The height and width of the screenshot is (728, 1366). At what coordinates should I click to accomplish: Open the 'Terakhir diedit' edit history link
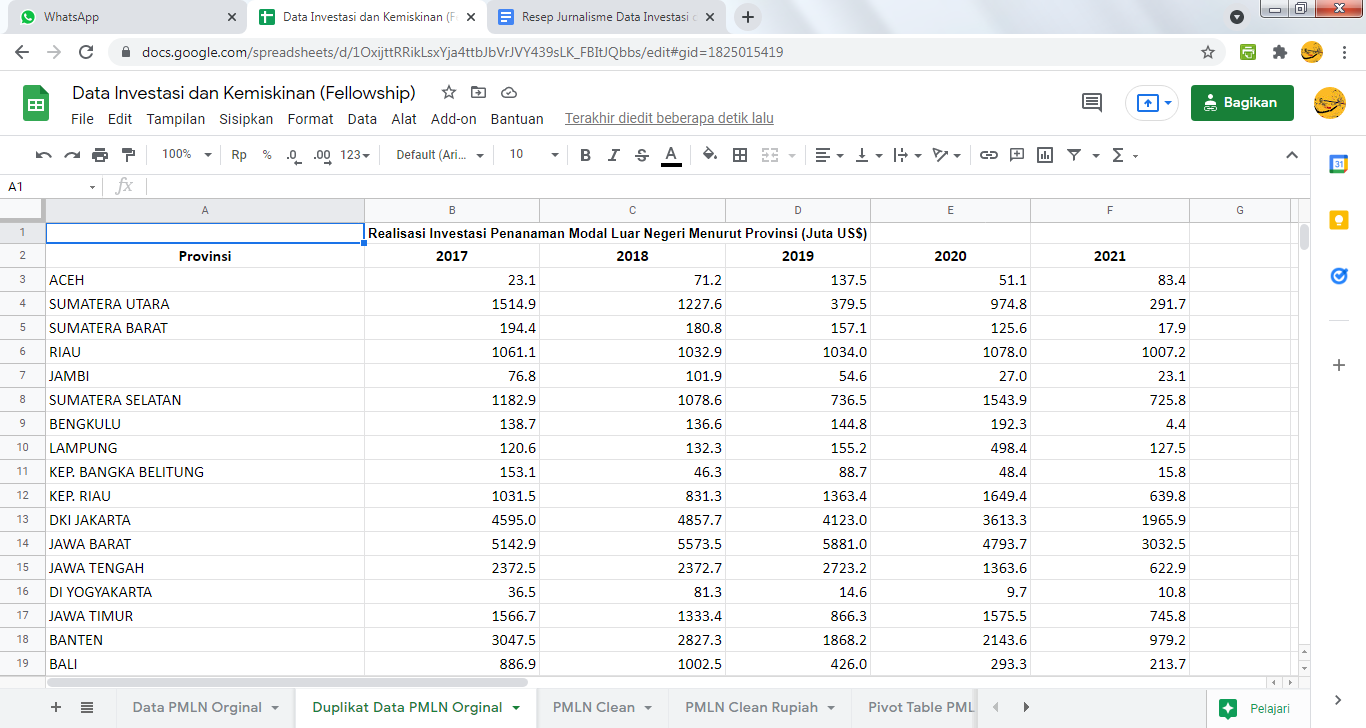tap(669, 119)
